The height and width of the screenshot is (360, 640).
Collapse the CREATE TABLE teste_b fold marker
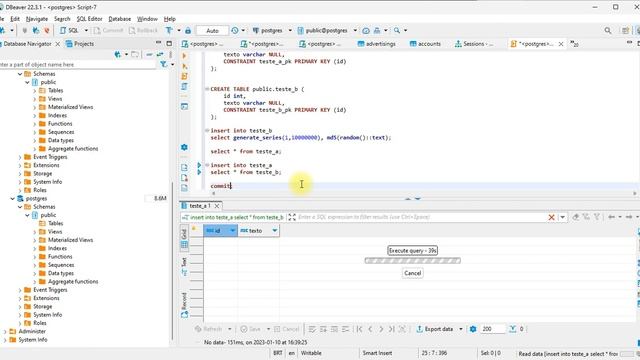click(x=207, y=89)
